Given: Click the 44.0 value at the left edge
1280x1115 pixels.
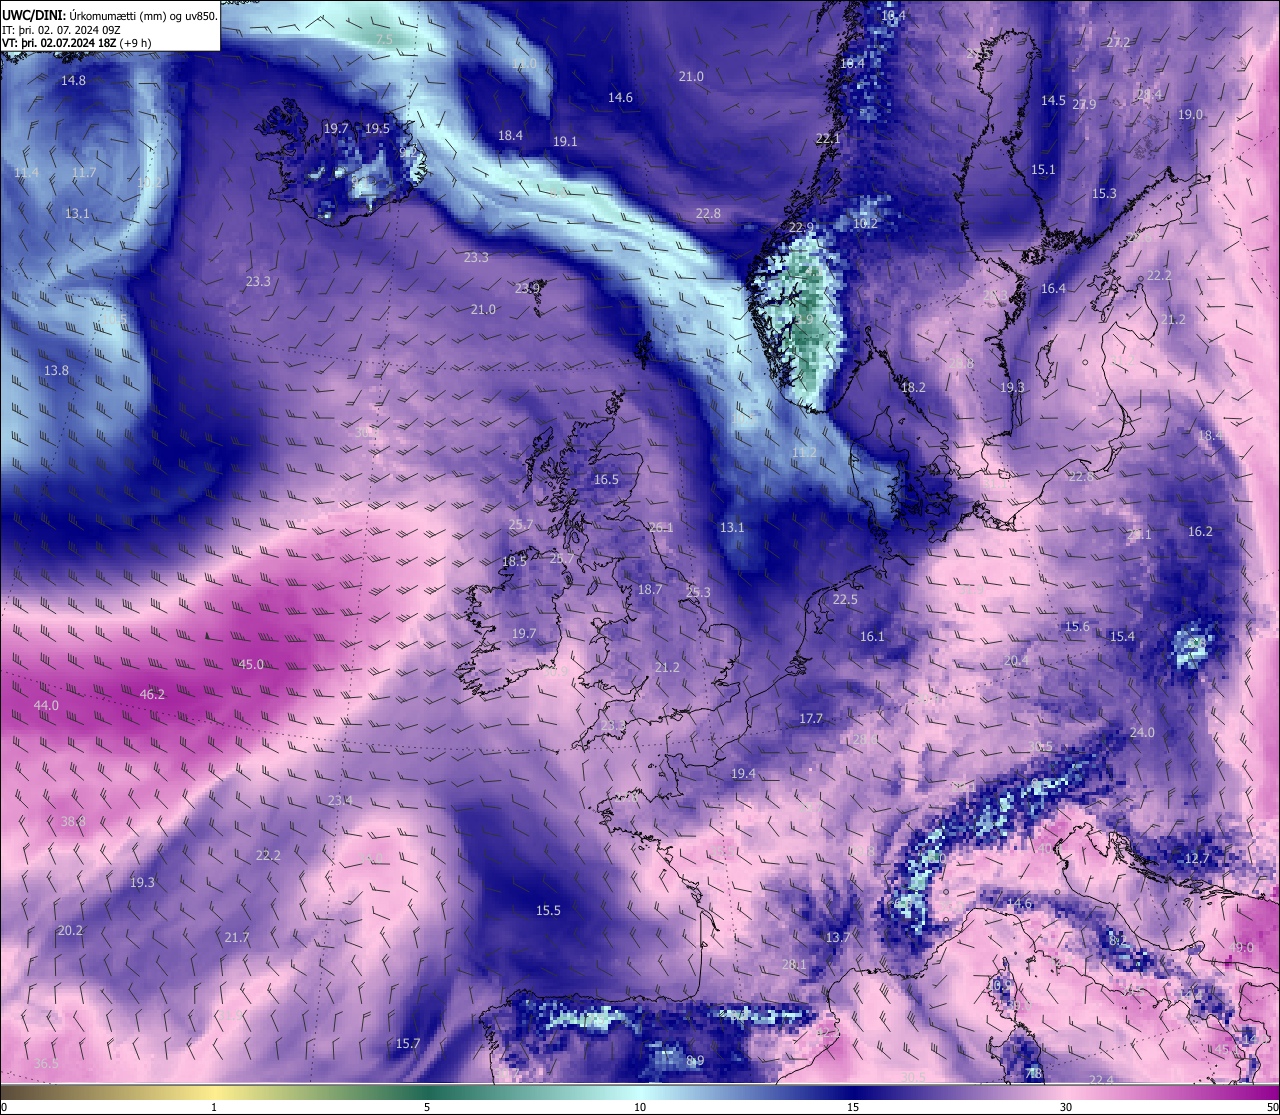Looking at the screenshot, I should [x=46, y=705].
